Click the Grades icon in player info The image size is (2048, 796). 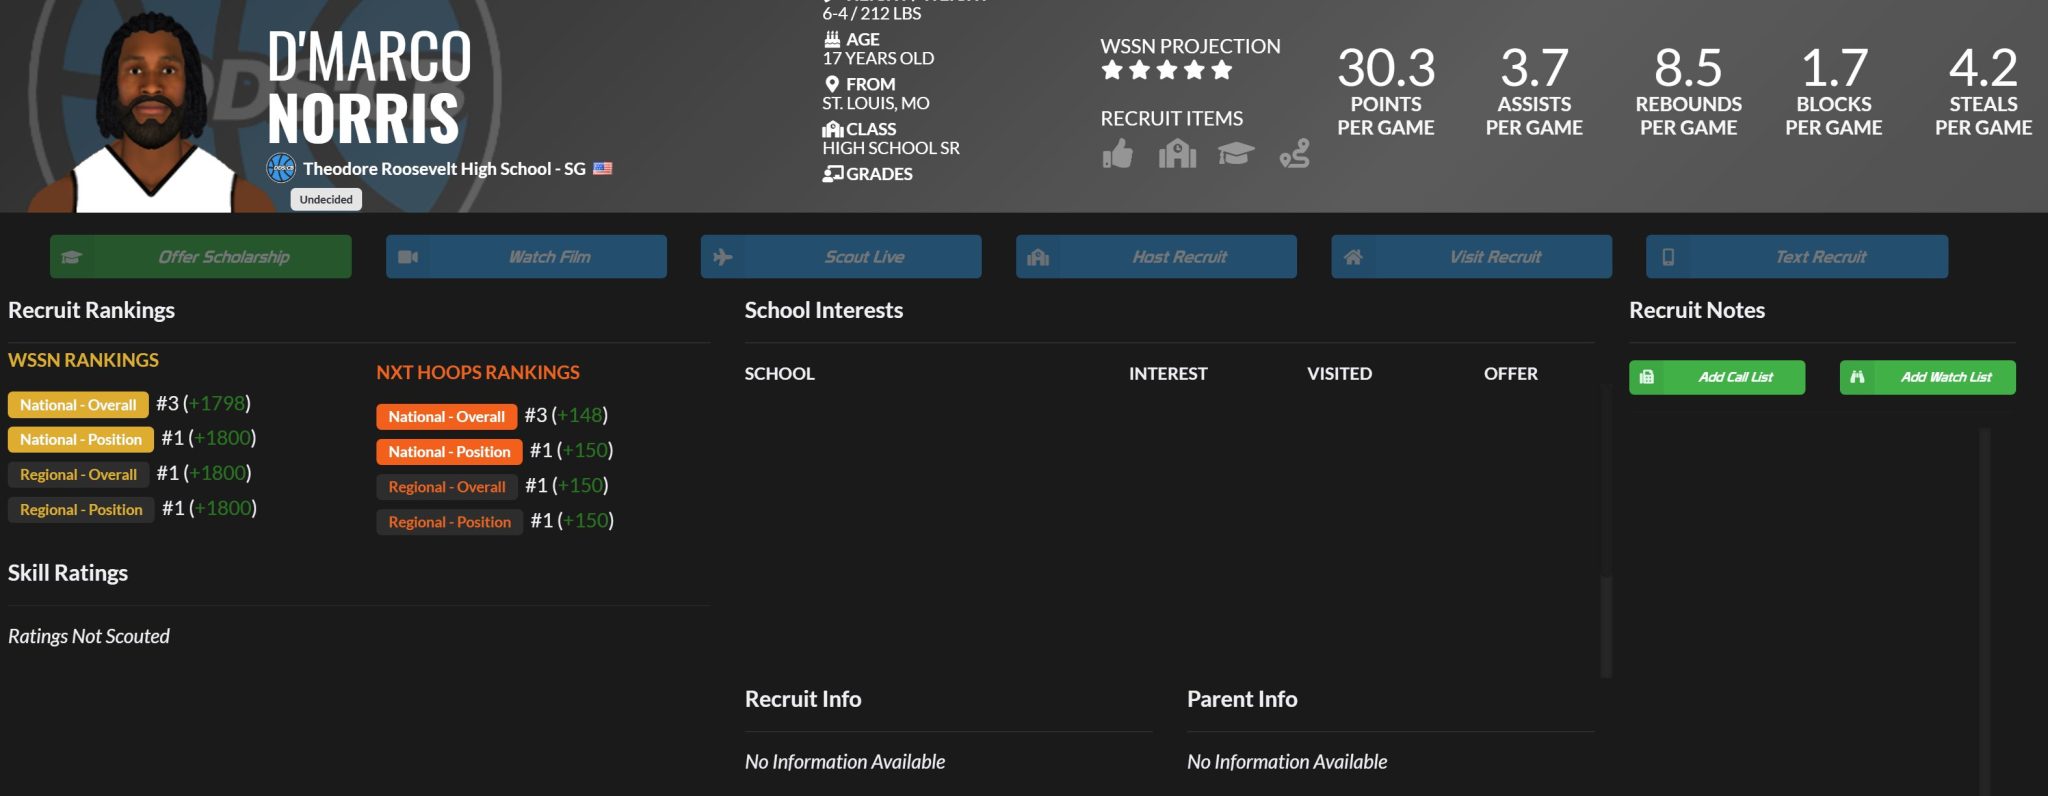coord(832,174)
